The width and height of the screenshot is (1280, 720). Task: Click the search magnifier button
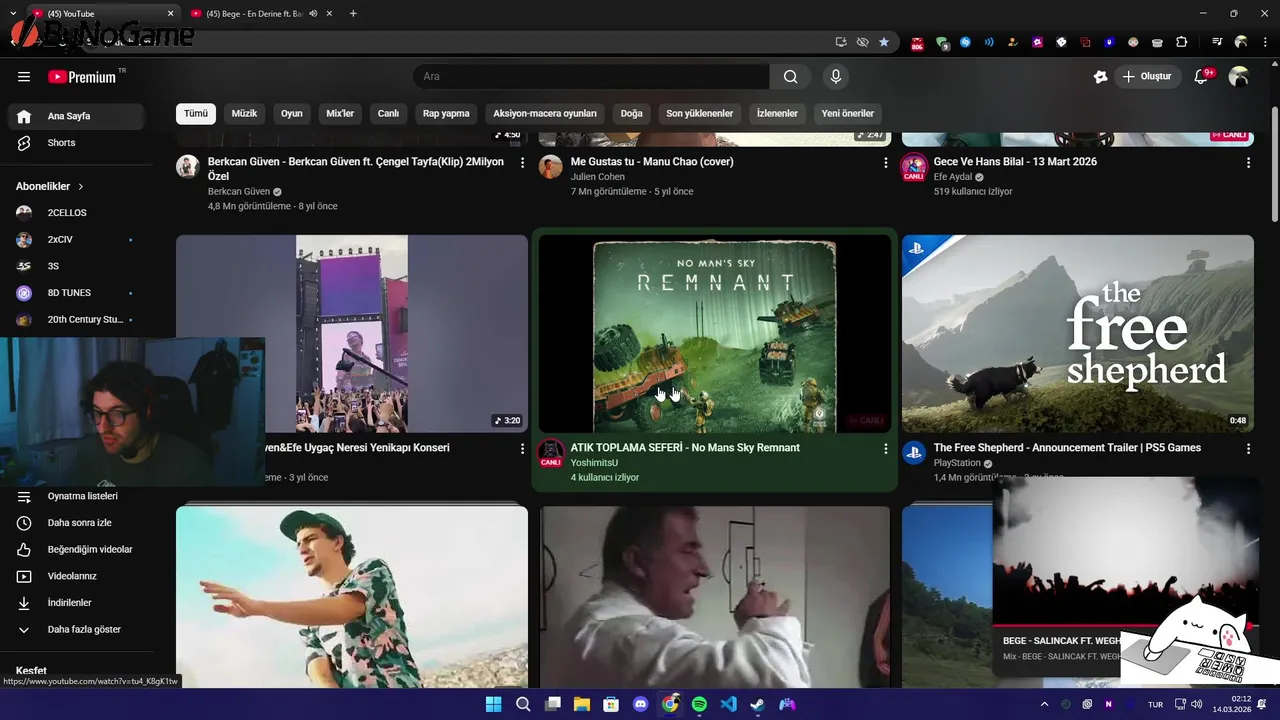coord(790,77)
